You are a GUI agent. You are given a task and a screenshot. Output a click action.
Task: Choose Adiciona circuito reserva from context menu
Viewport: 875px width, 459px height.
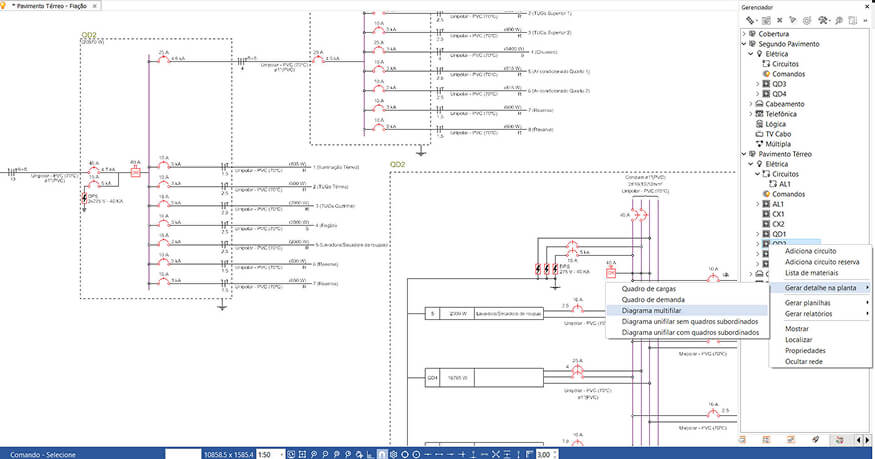(822, 262)
